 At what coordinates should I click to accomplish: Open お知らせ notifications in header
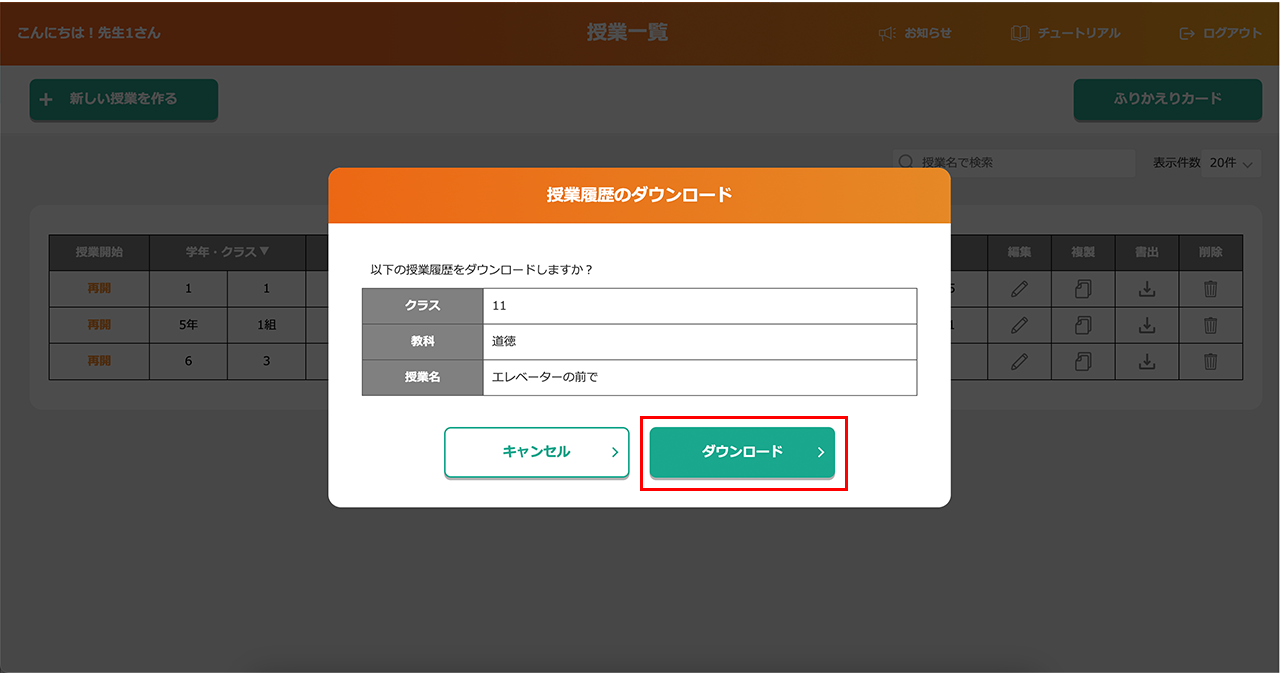pos(915,33)
